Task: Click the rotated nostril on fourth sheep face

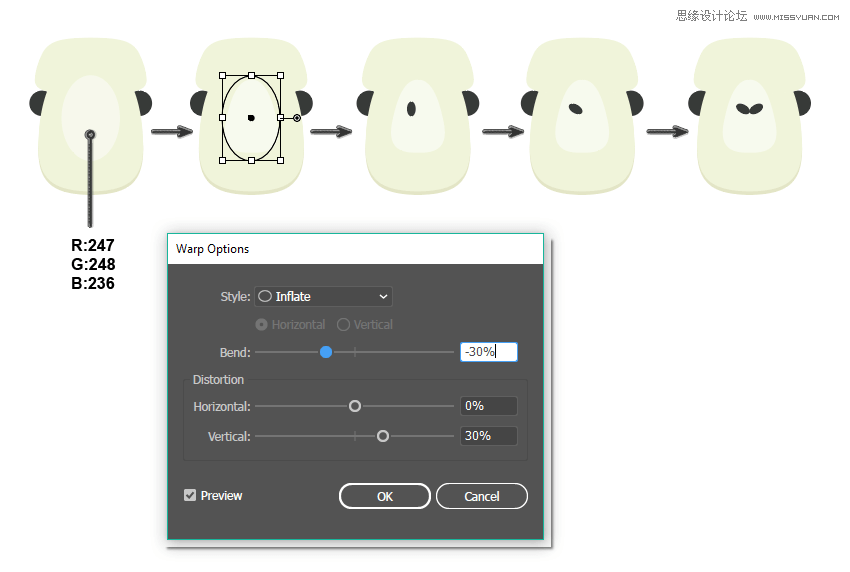Action: [576, 109]
